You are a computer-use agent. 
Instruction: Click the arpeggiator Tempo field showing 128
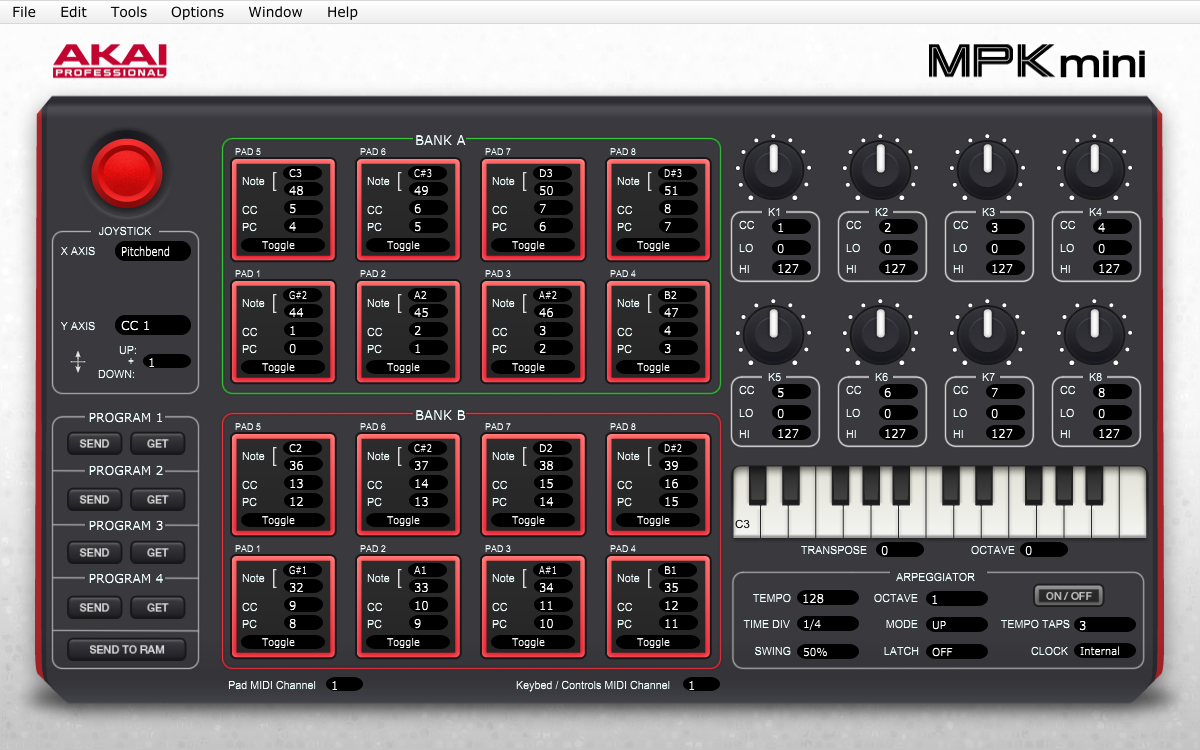click(828, 598)
